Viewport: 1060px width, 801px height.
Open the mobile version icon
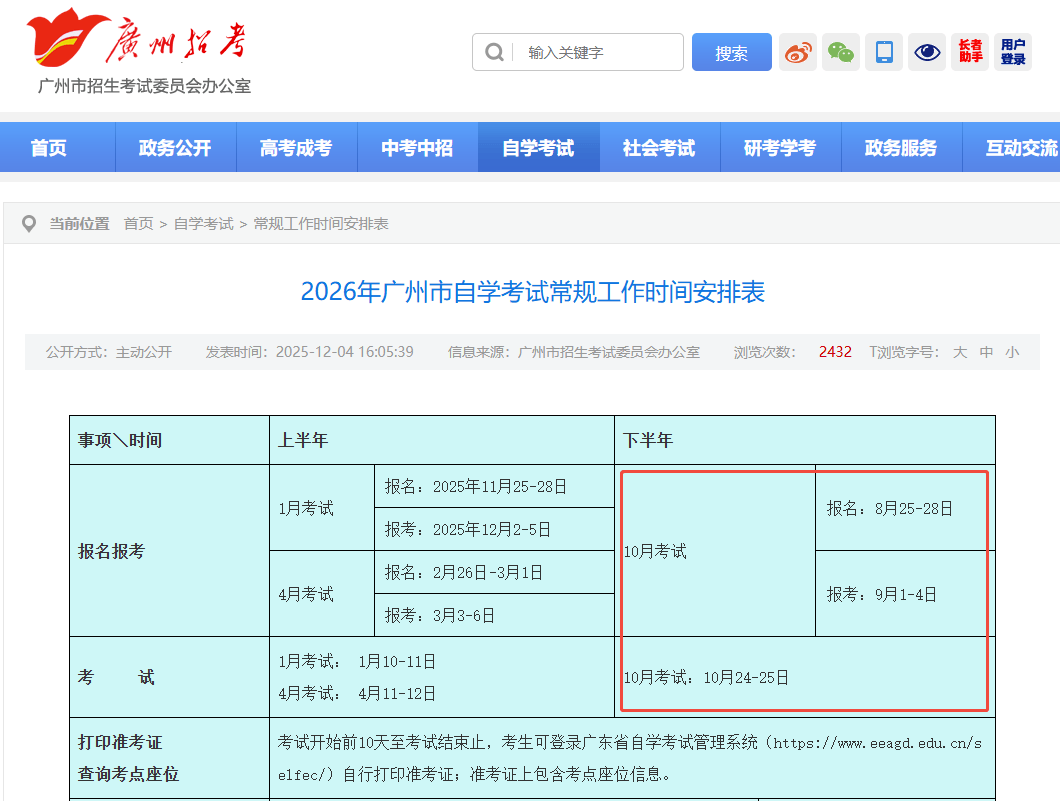(884, 52)
